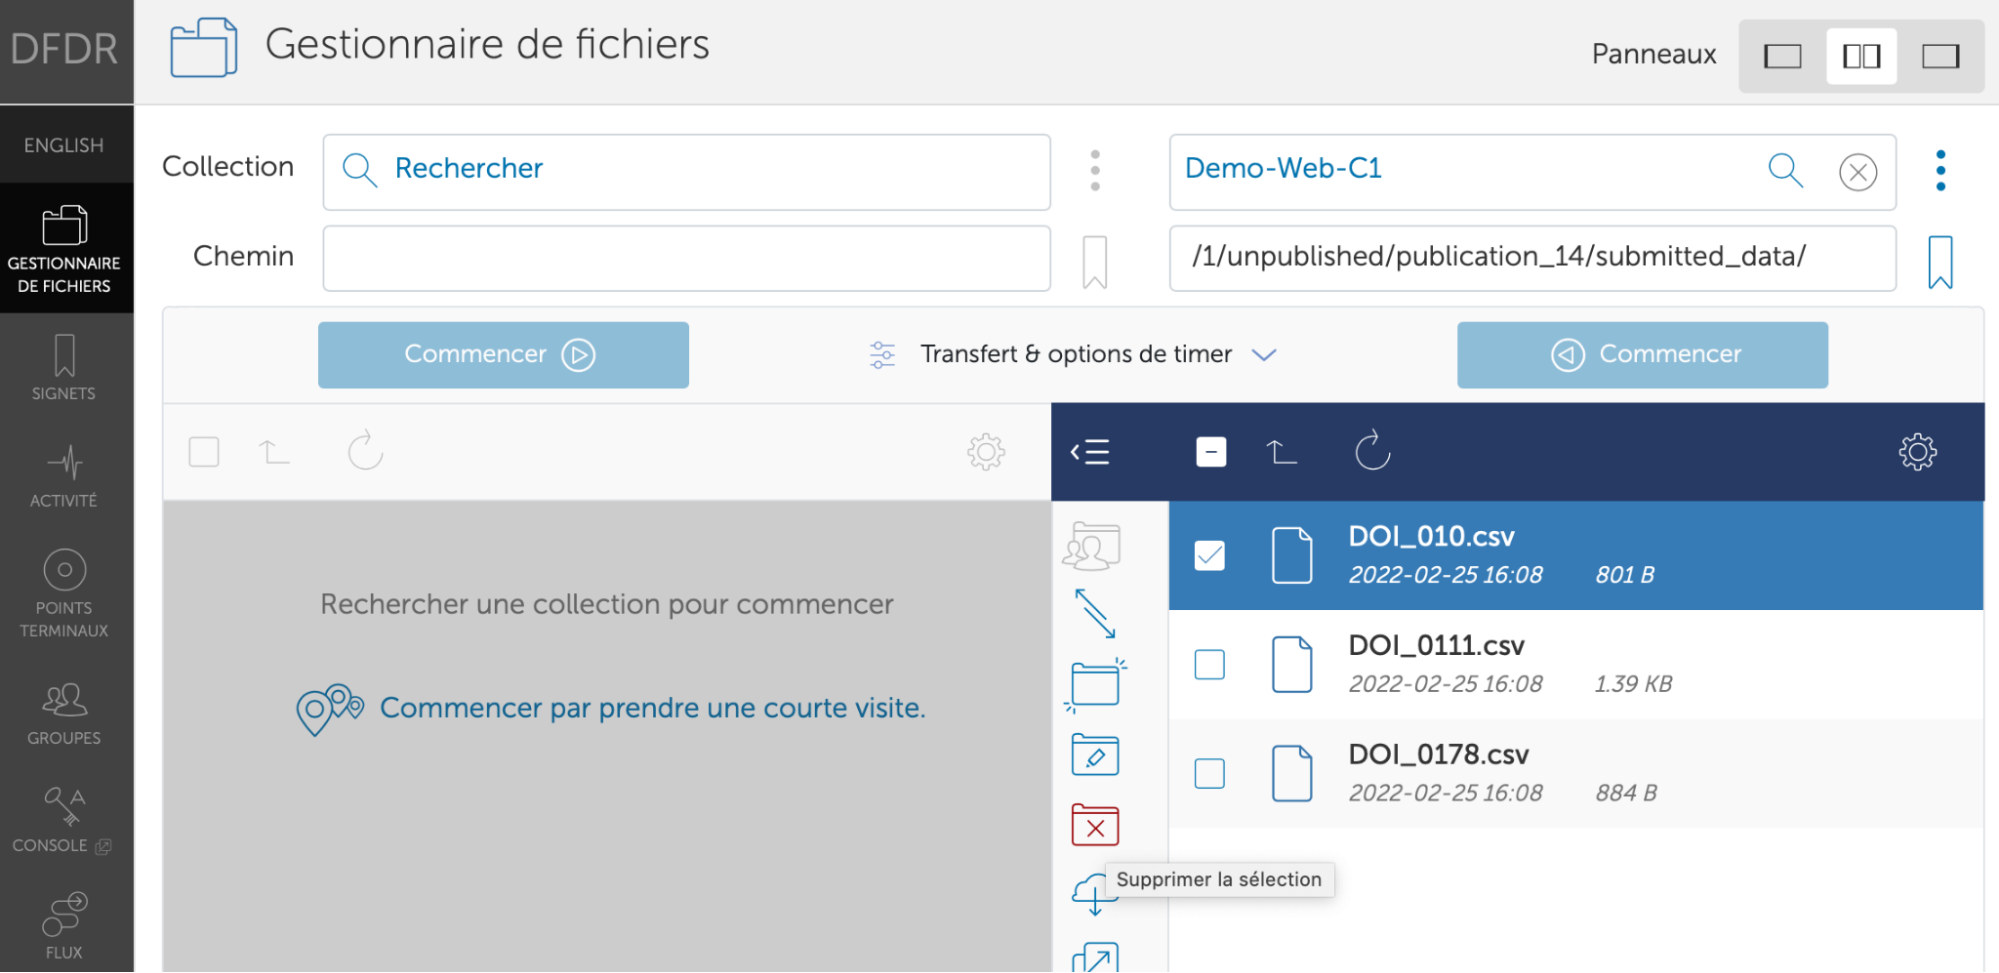This screenshot has width=1999, height=973.
Task: Follow the Commencer par prendre une courte visite link
Action: [652, 708]
